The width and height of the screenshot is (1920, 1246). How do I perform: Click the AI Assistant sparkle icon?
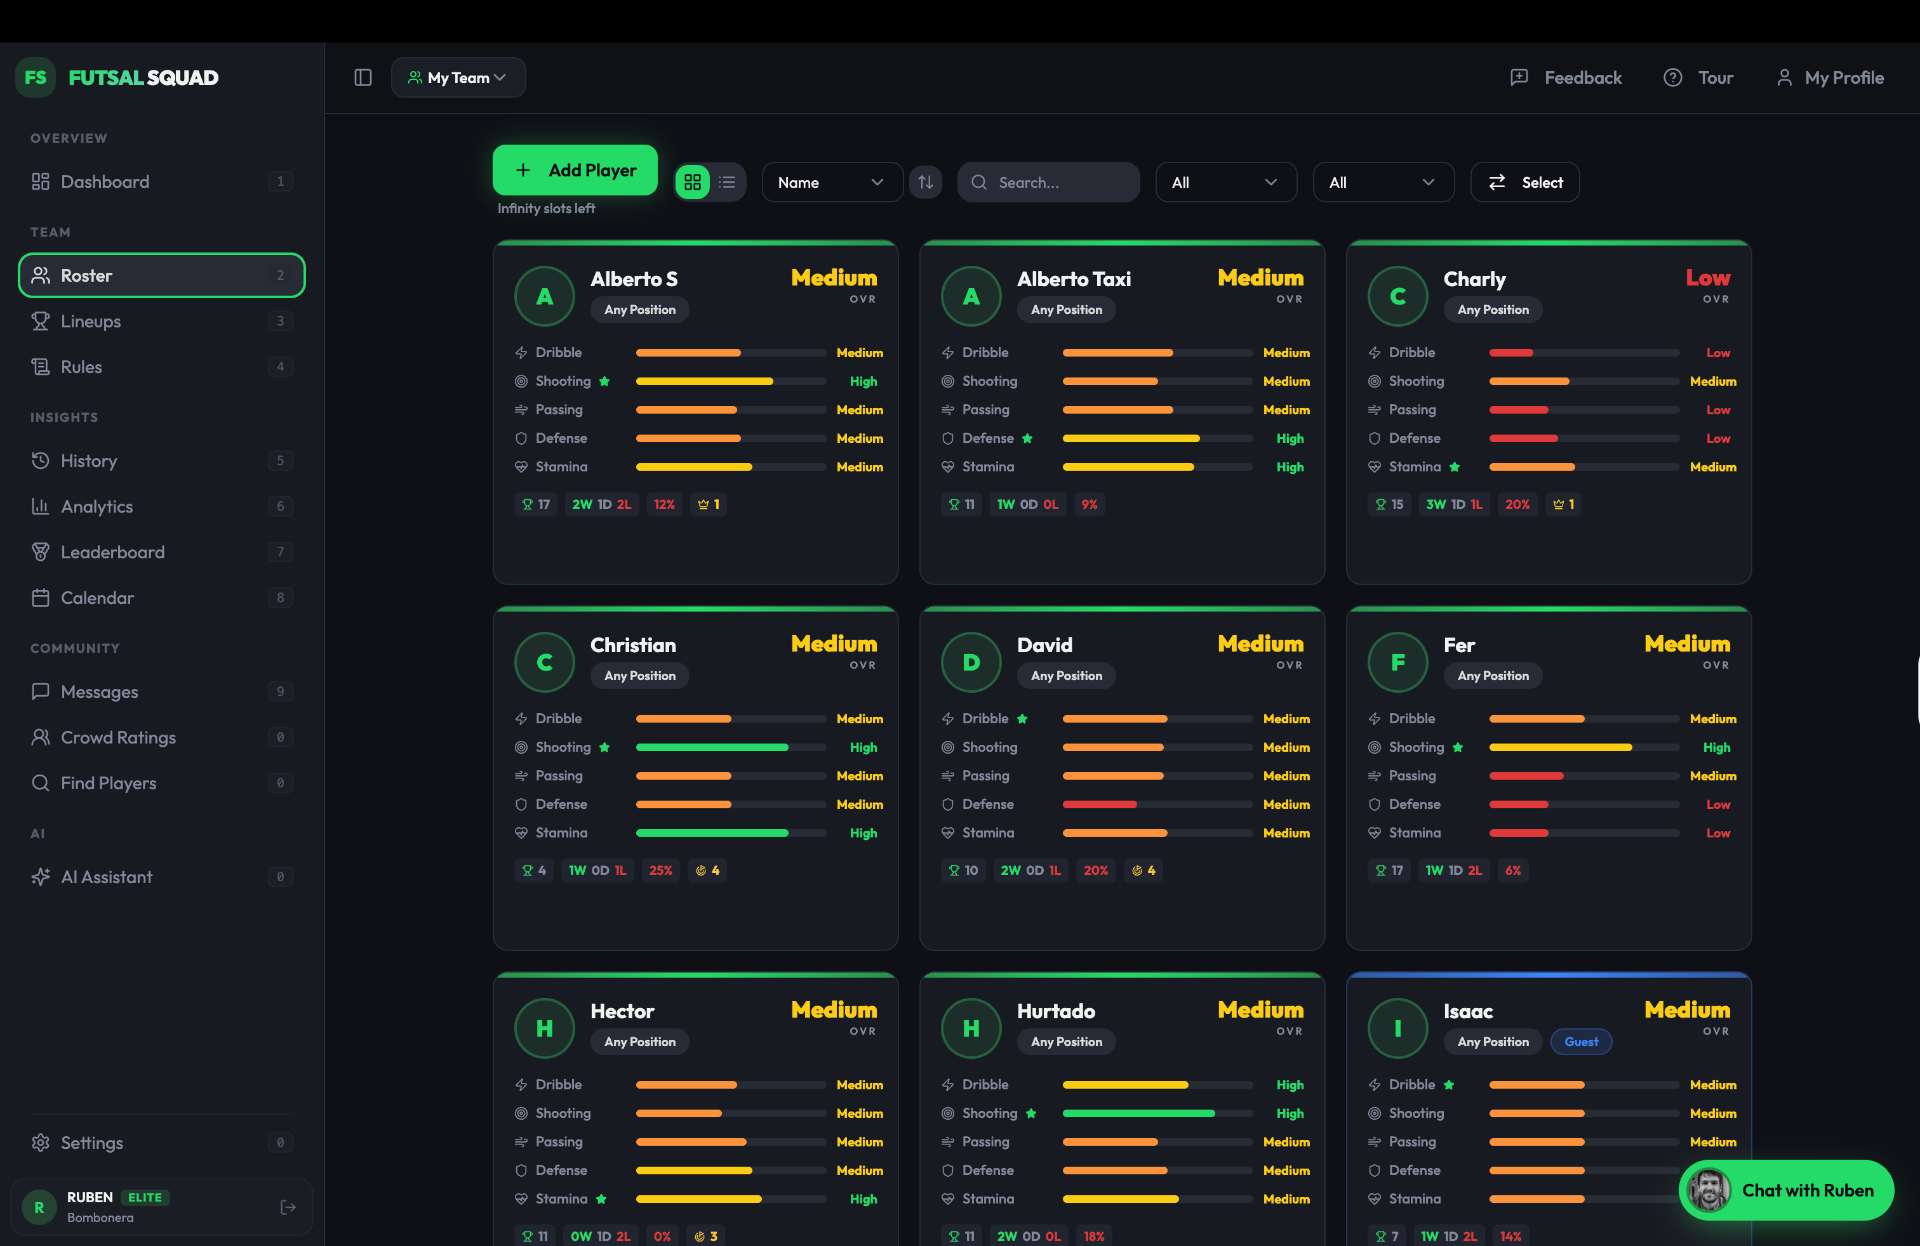click(40, 877)
